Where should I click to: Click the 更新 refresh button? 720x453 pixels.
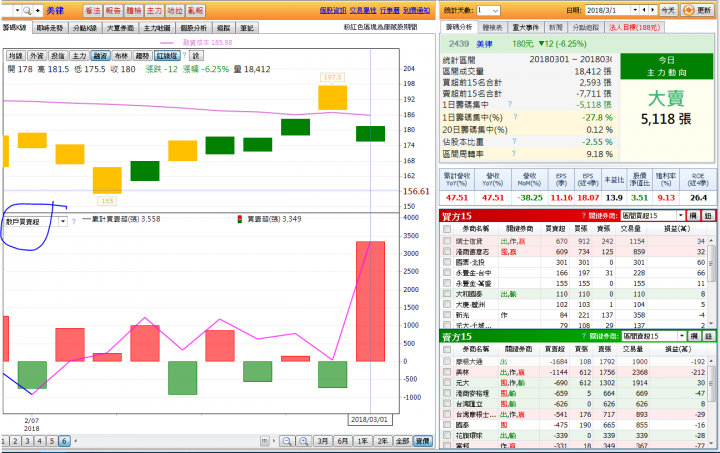coord(698,10)
